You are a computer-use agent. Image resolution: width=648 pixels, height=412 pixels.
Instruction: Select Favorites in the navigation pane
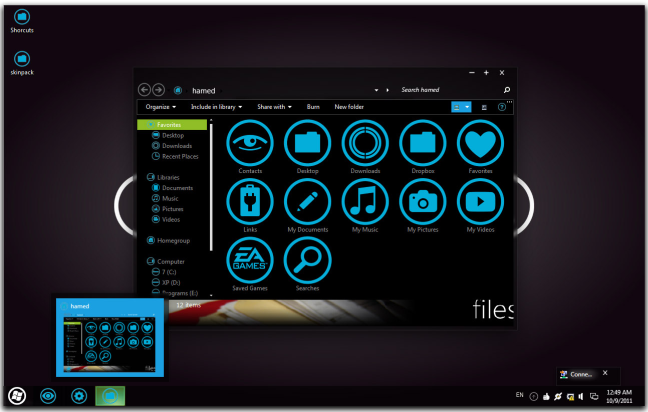(x=172, y=124)
